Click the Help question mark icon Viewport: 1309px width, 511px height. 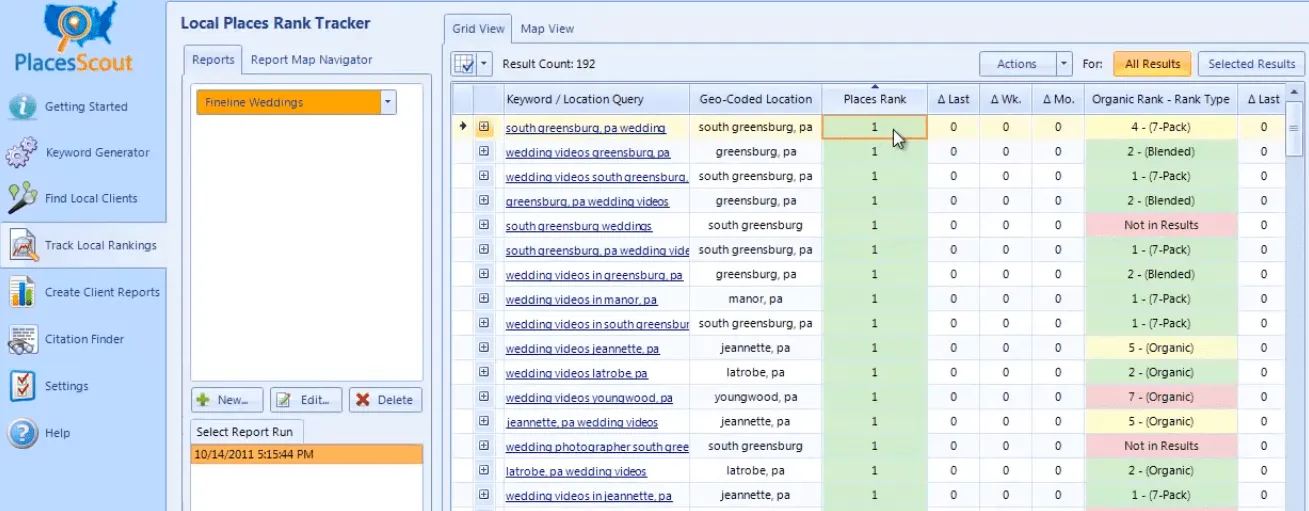click(22, 433)
